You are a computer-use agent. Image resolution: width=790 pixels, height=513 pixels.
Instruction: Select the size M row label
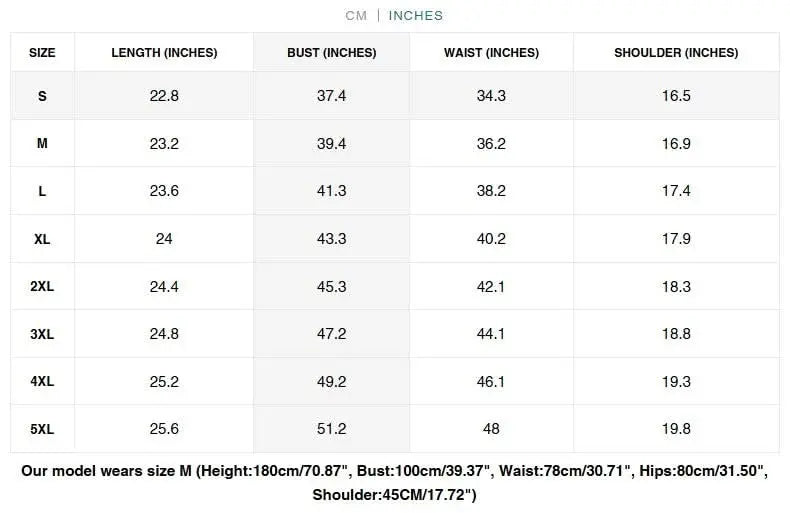coord(42,144)
